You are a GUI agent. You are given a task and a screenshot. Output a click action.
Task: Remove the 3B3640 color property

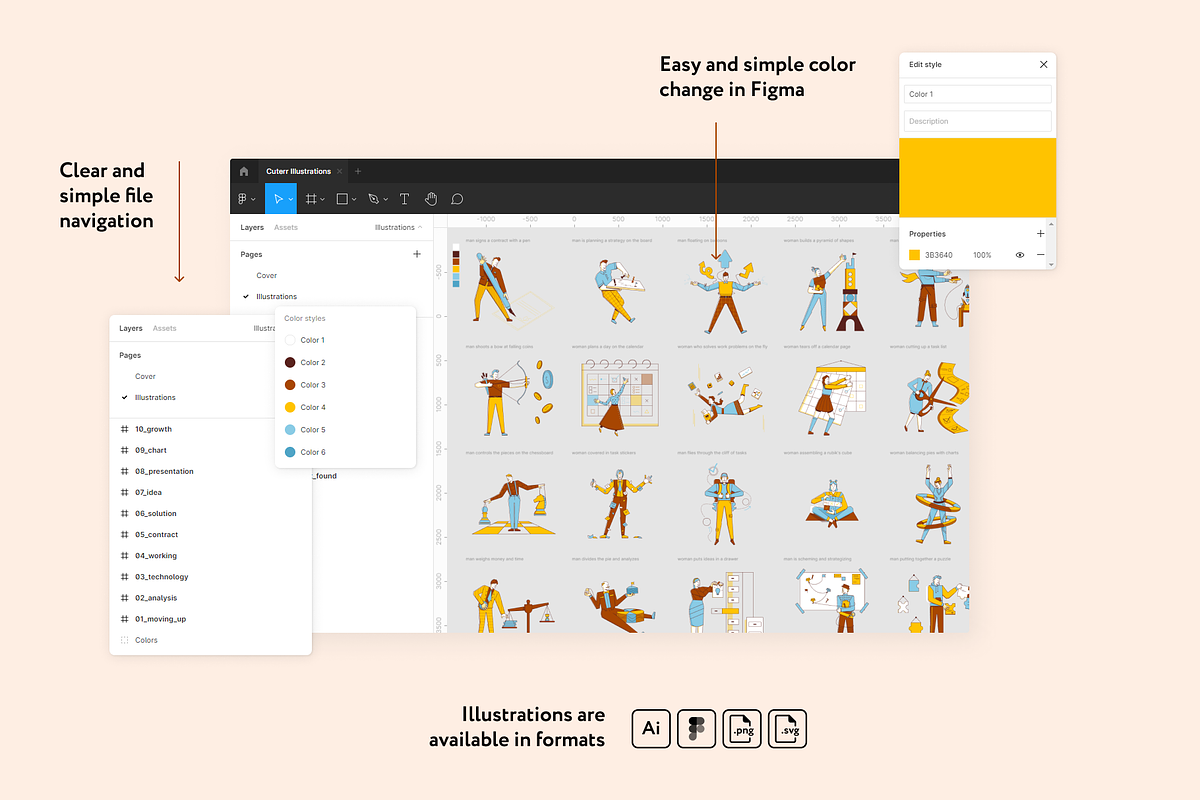(x=1040, y=255)
